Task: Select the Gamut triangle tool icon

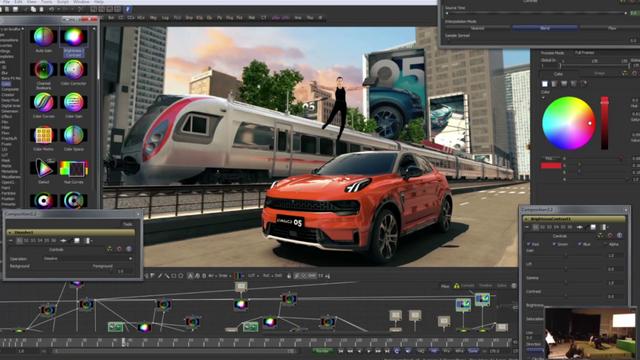Action: pos(44,168)
